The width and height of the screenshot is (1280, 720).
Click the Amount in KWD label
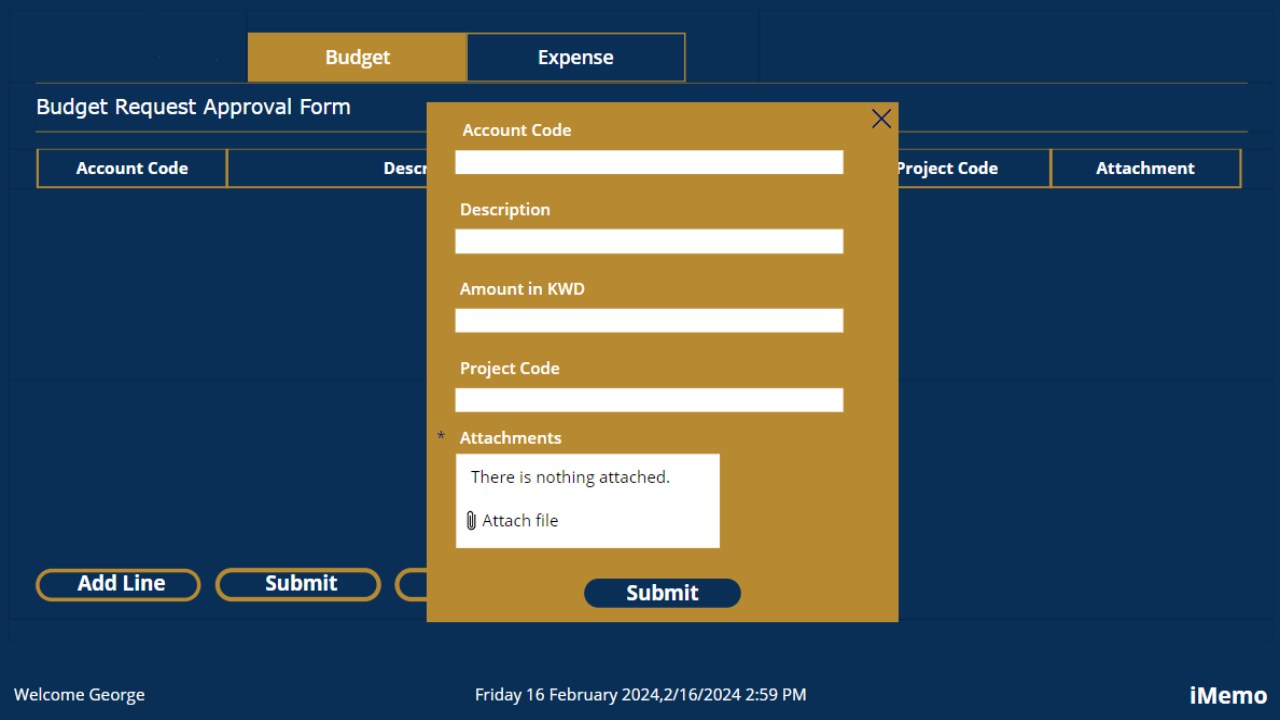coord(522,289)
